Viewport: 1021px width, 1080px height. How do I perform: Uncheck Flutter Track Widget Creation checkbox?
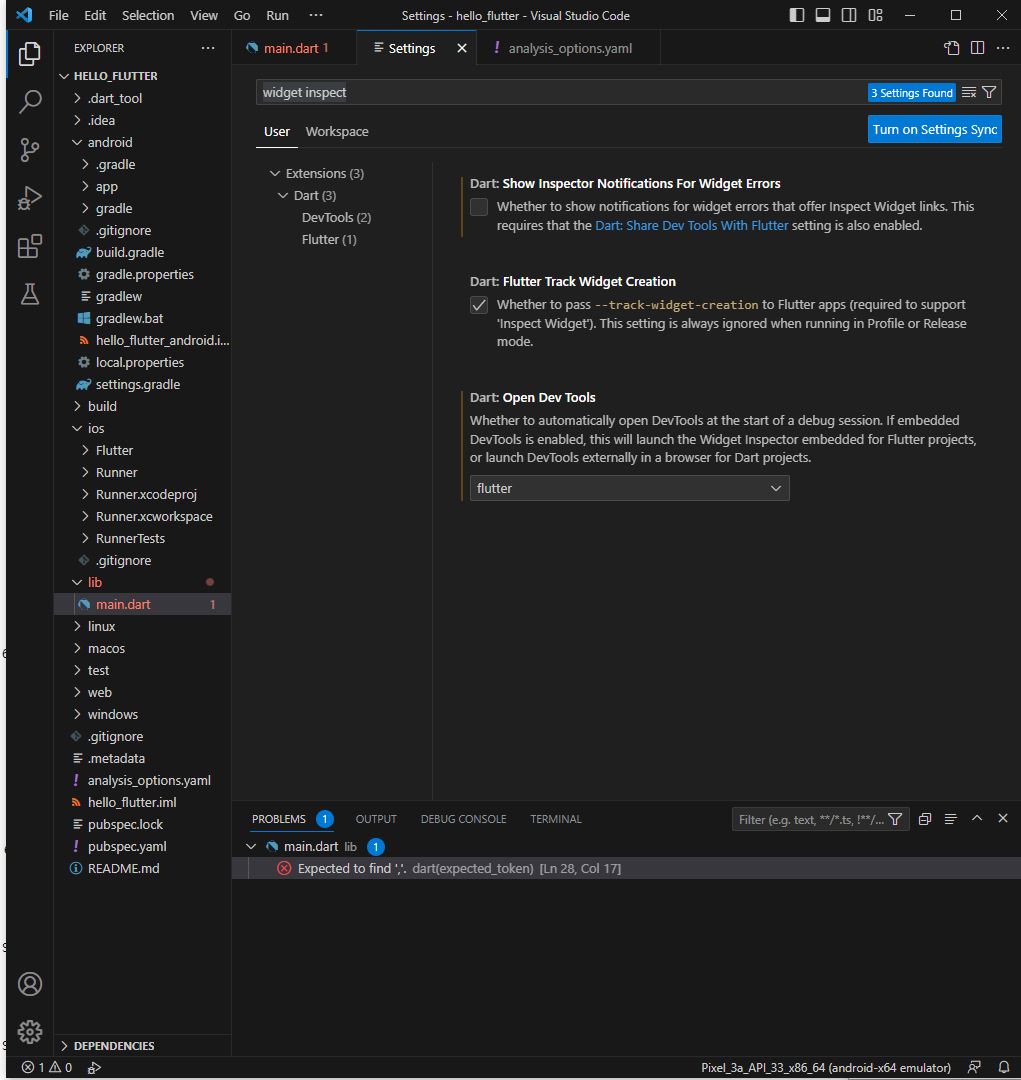coord(479,305)
